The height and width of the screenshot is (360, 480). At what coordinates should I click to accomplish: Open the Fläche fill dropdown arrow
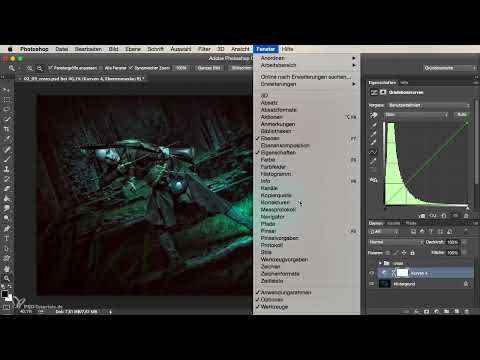click(465, 253)
